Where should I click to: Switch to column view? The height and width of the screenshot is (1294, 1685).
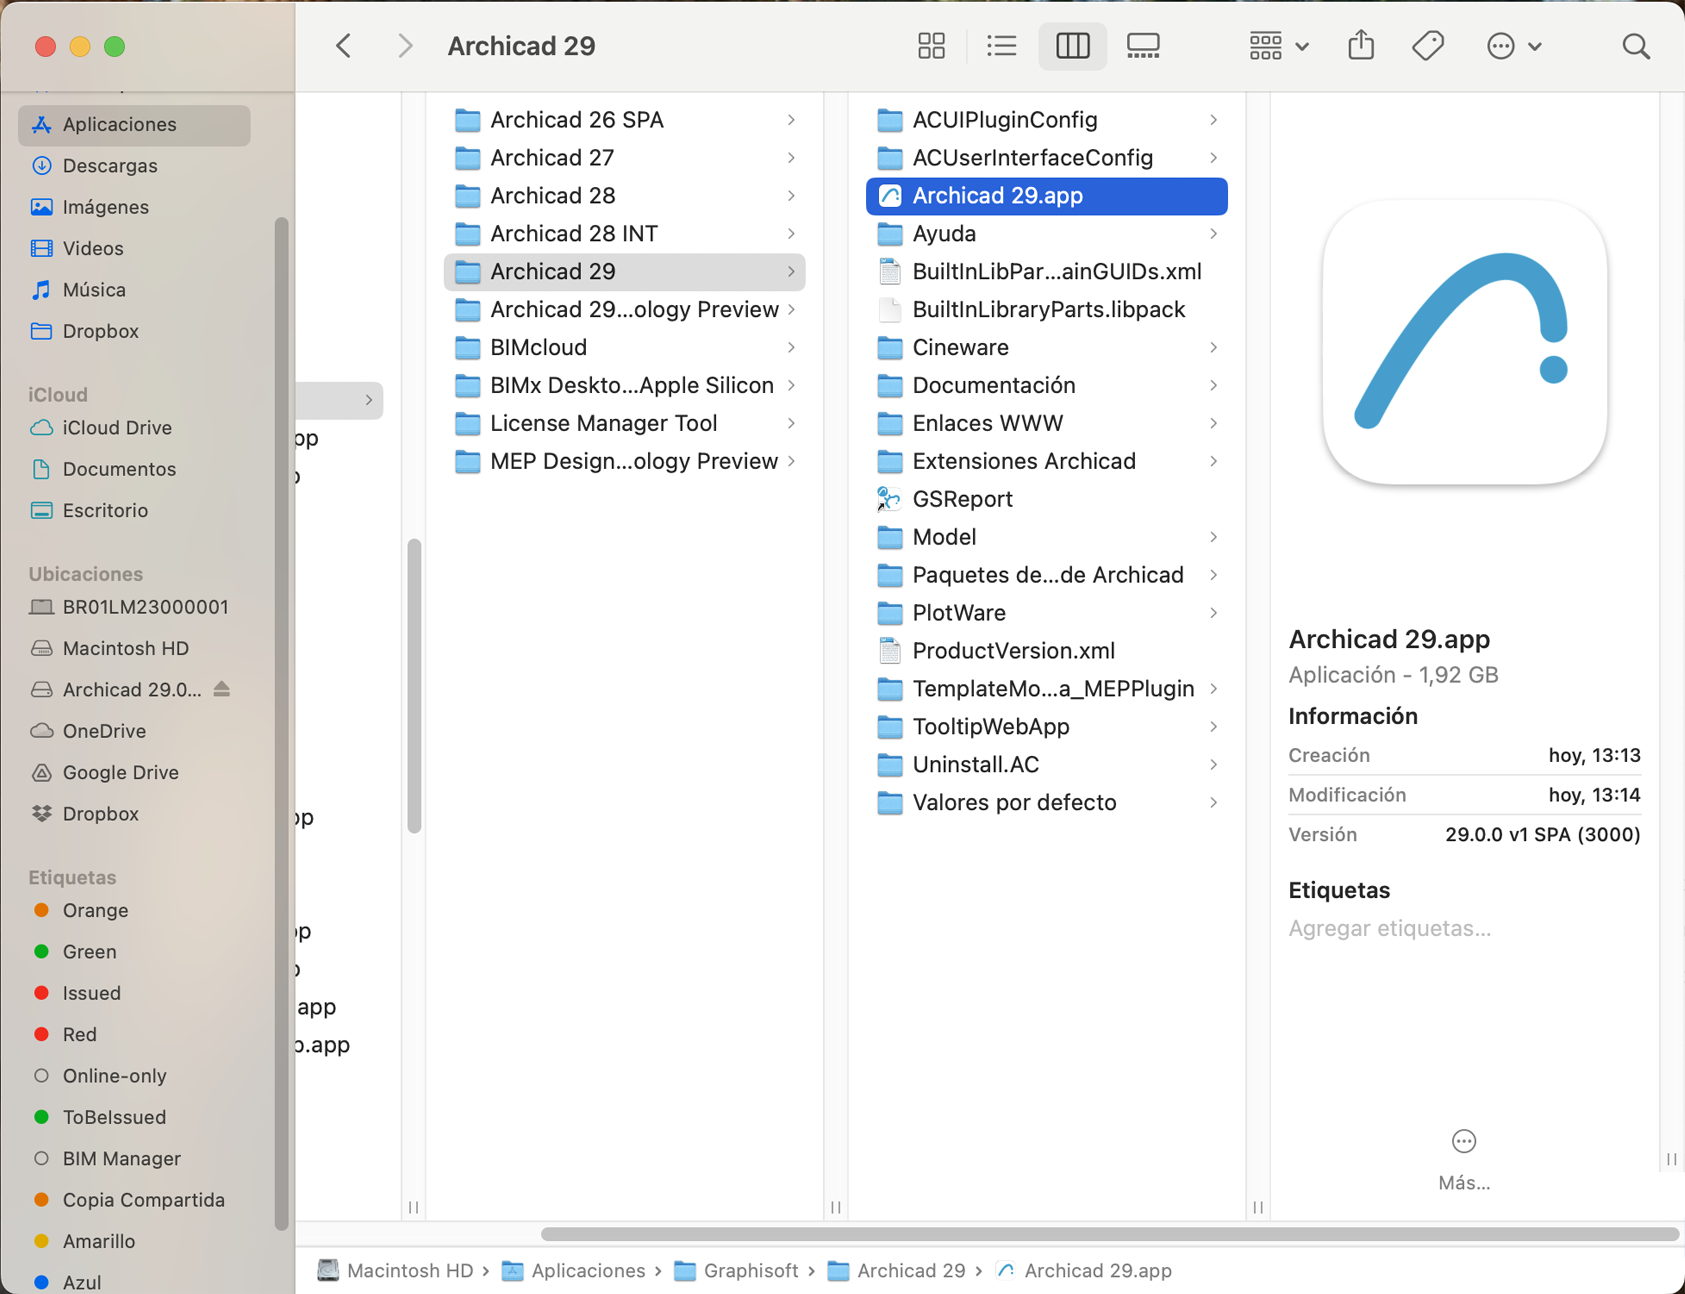[x=1072, y=46]
